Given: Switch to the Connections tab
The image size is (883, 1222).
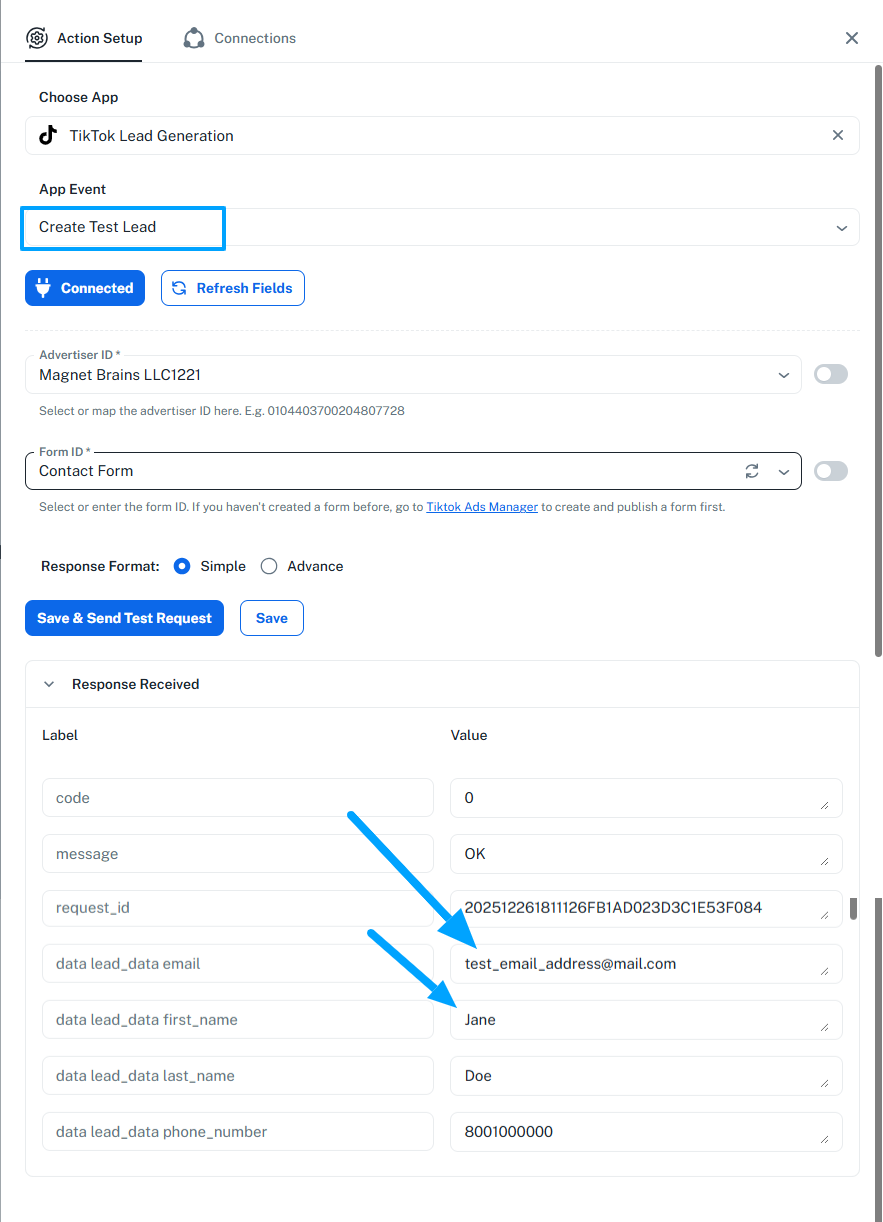Looking at the screenshot, I should click(254, 38).
